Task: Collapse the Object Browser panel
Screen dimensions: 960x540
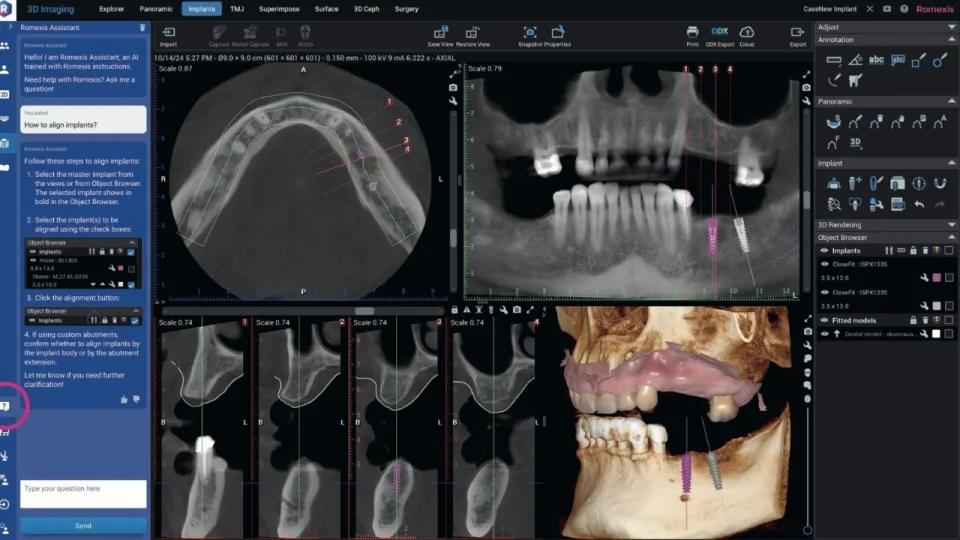Action: tap(951, 237)
